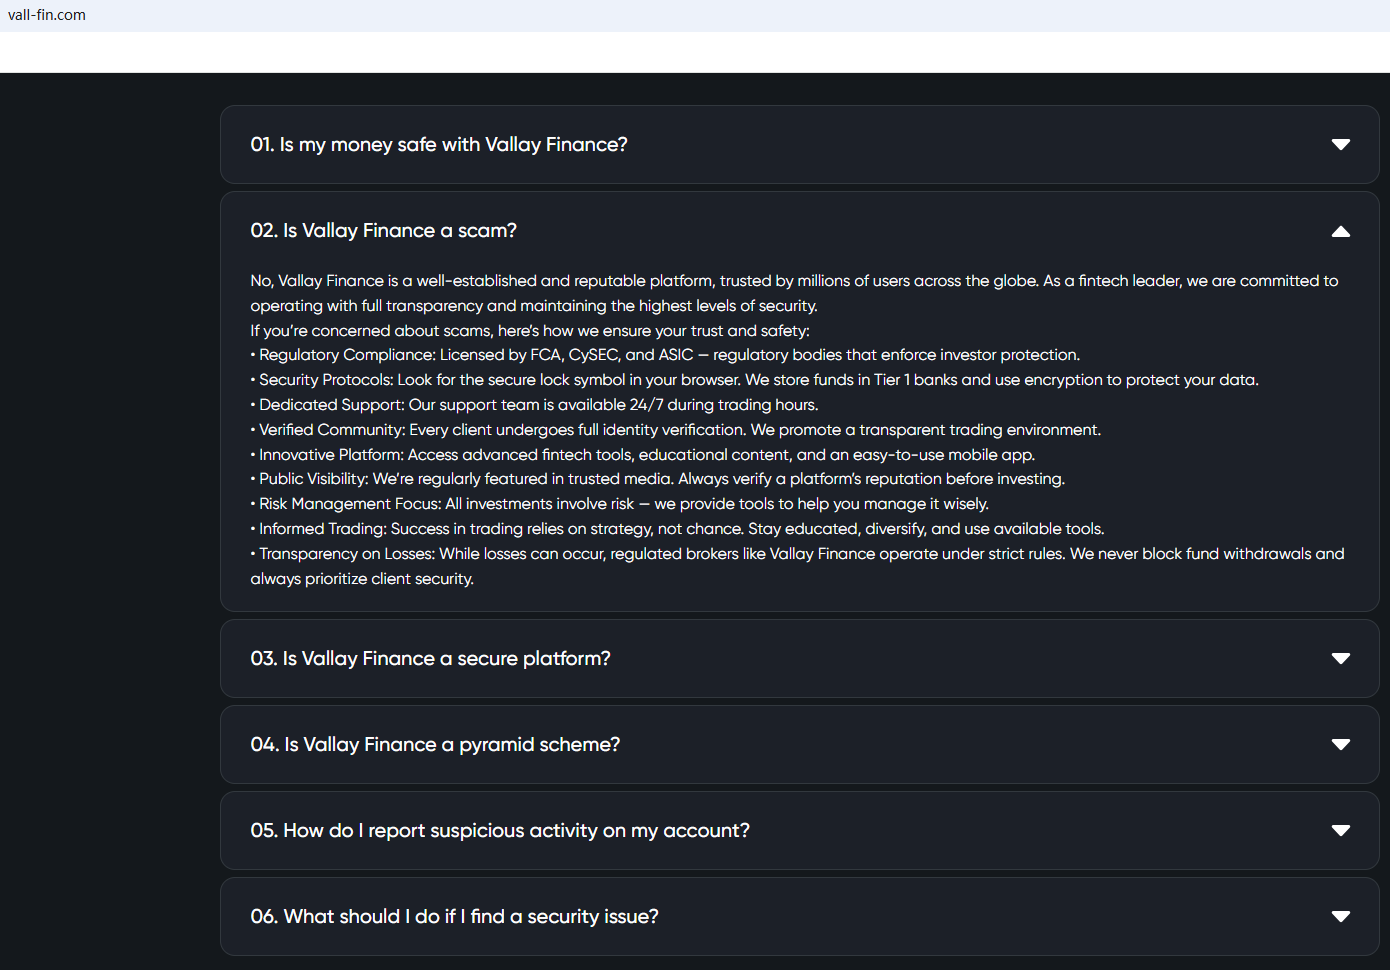This screenshot has width=1390, height=970.
Task: Show the answer for reporting suspicious activity
Action: [x=500, y=831]
